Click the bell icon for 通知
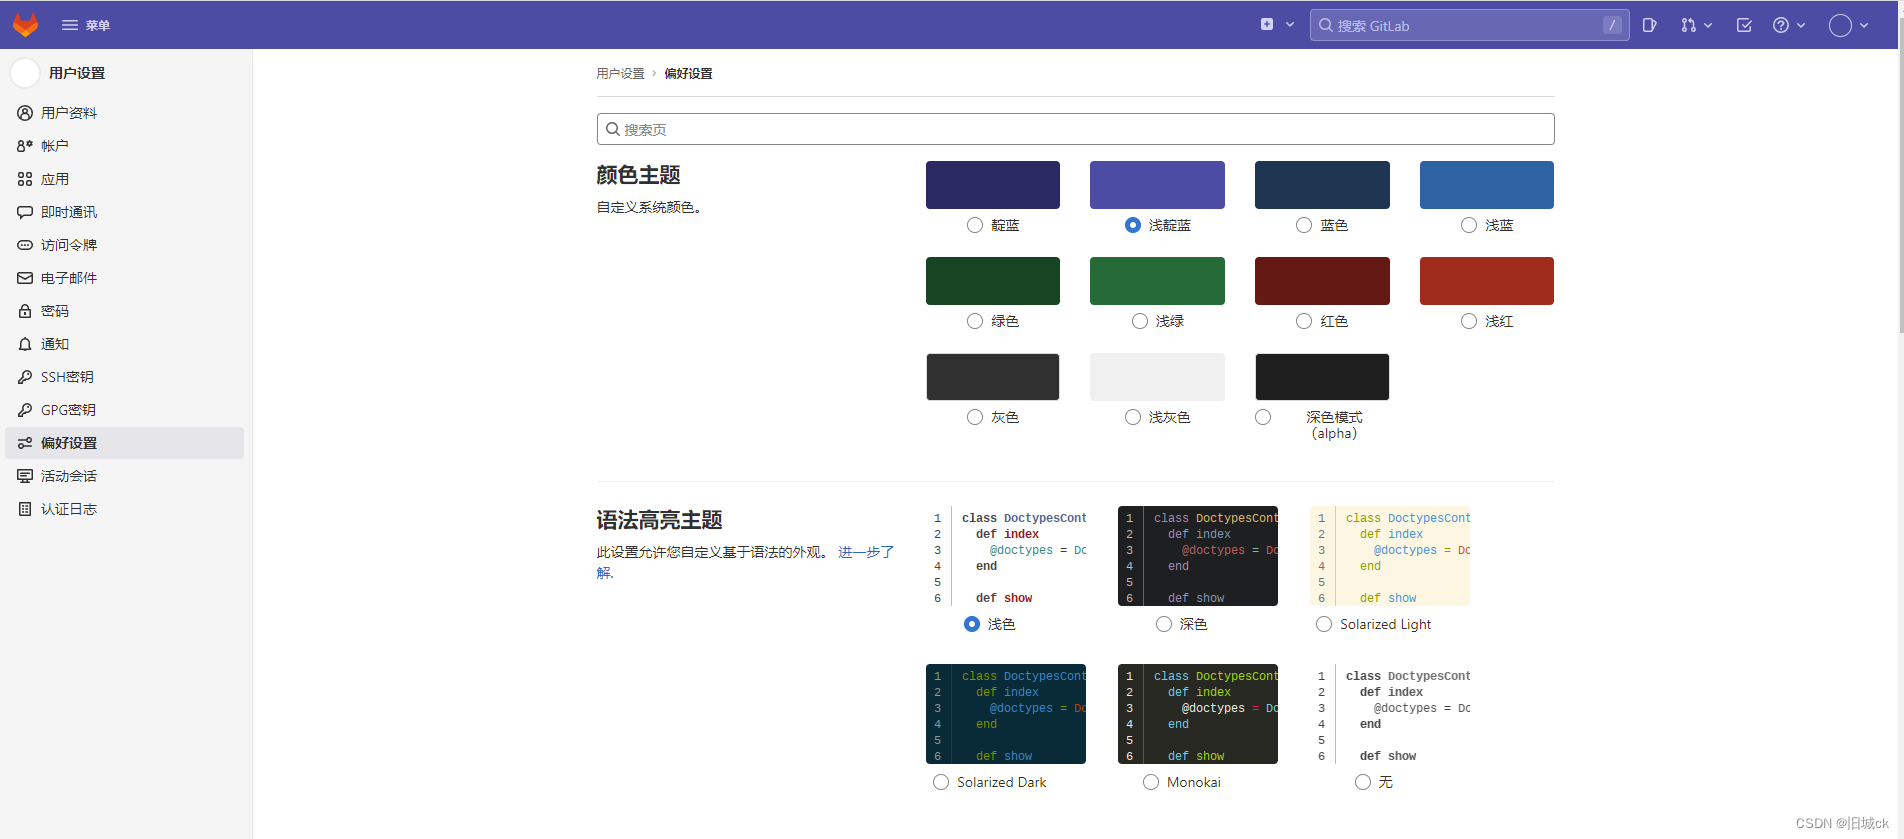1904x839 pixels. [25, 344]
